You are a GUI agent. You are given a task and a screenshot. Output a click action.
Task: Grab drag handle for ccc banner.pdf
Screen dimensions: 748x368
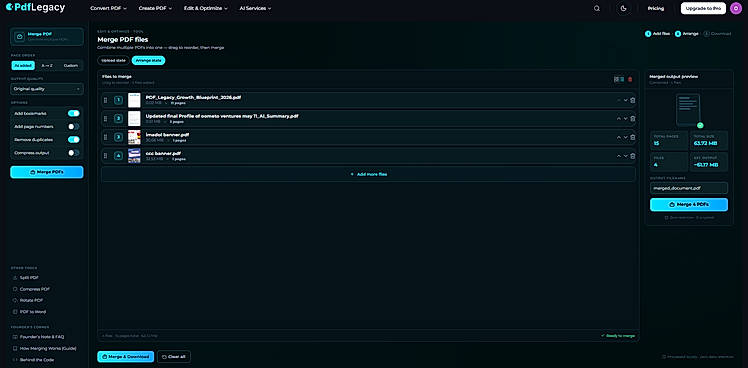point(105,156)
